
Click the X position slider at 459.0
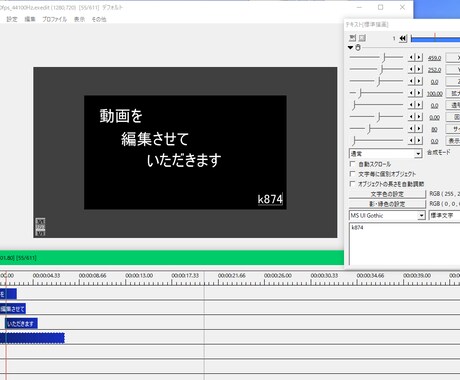click(376, 57)
